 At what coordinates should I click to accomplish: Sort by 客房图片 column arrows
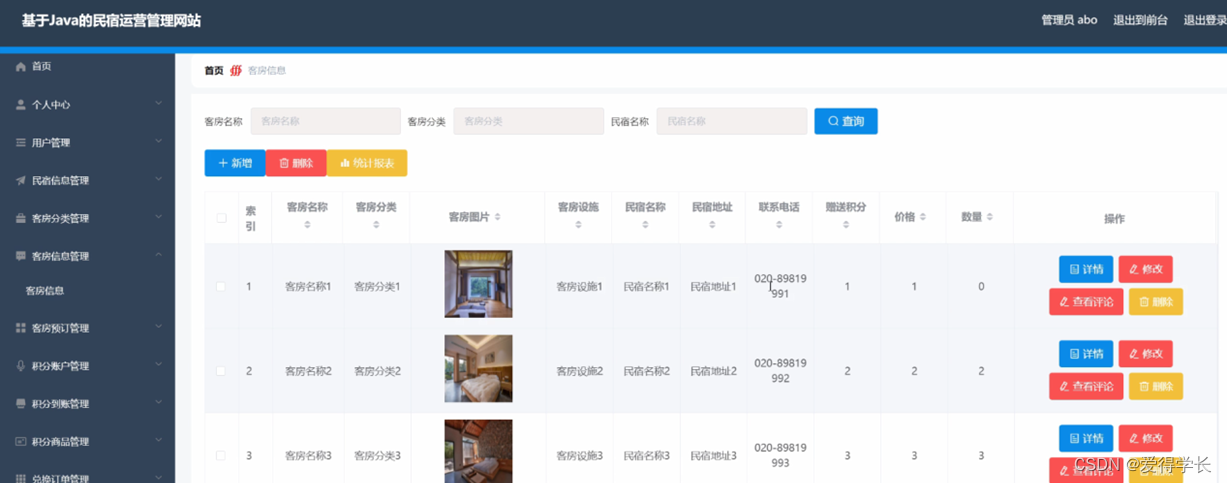tap(497, 217)
